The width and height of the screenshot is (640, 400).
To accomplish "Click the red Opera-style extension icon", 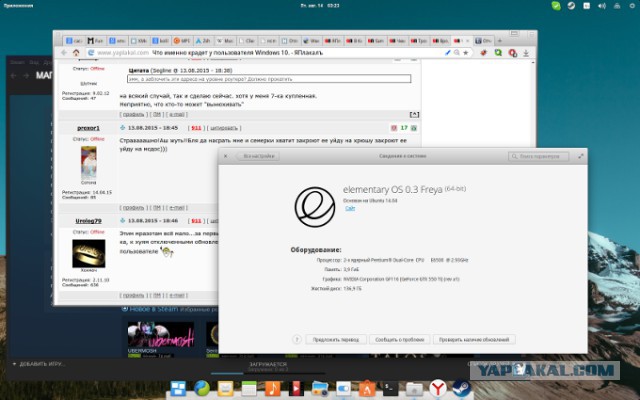I will (x=512, y=53).
